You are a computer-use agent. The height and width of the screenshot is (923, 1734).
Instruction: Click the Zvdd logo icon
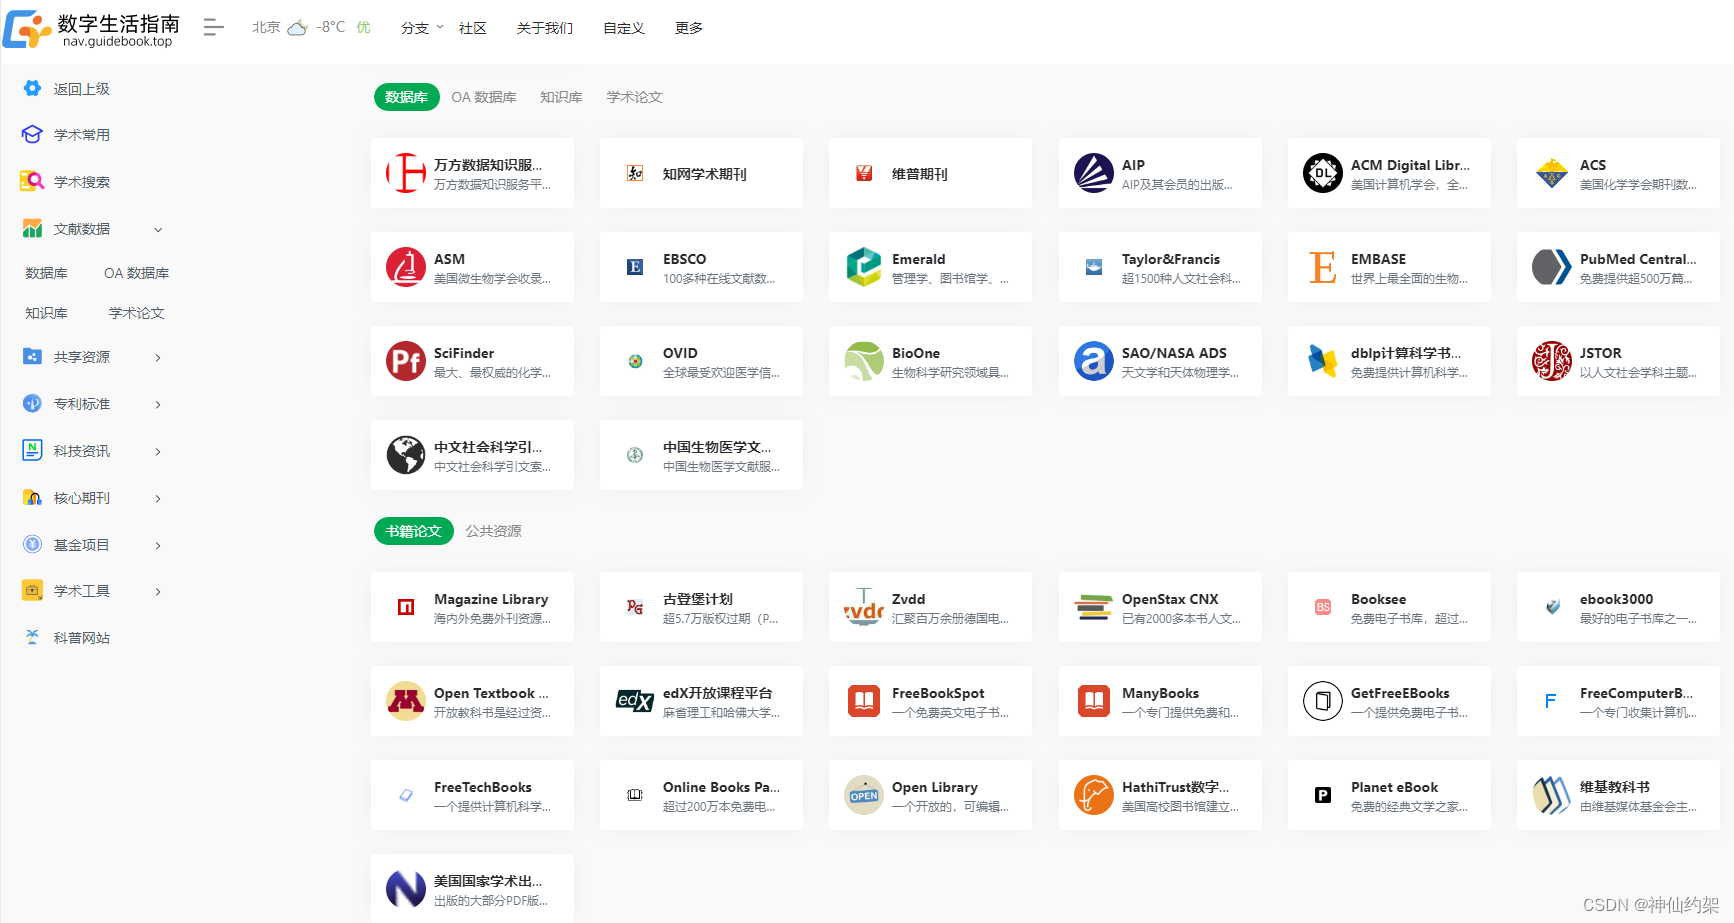864,607
